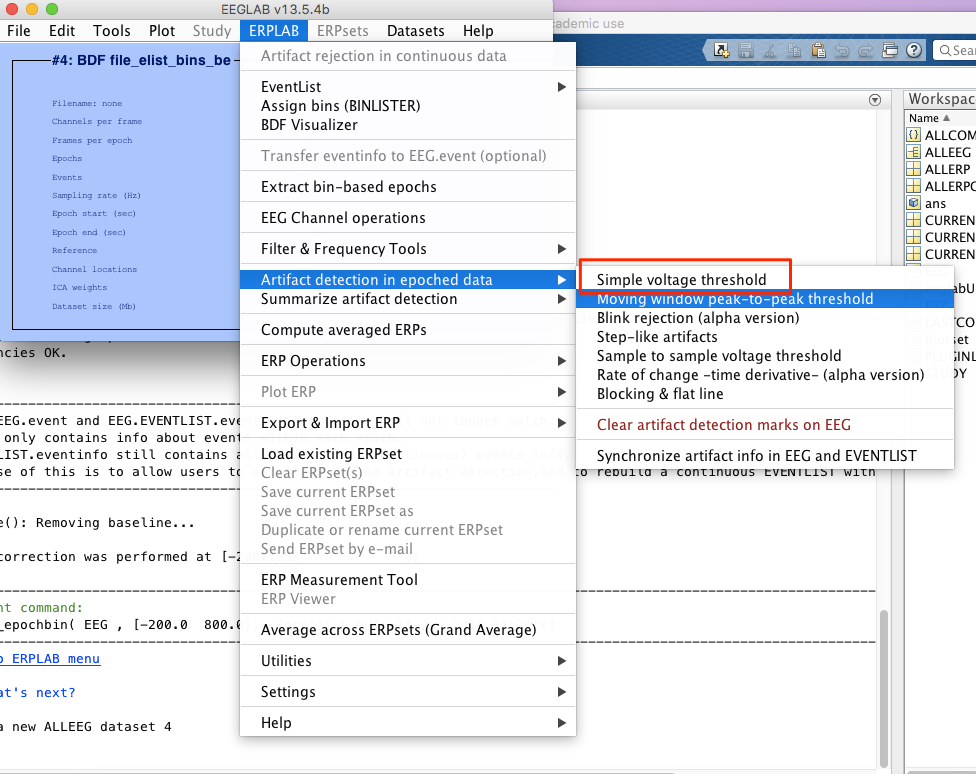Screen dimensions: 976x774
Task: Click the Command Window vertical scrollbar
Action: (883, 688)
